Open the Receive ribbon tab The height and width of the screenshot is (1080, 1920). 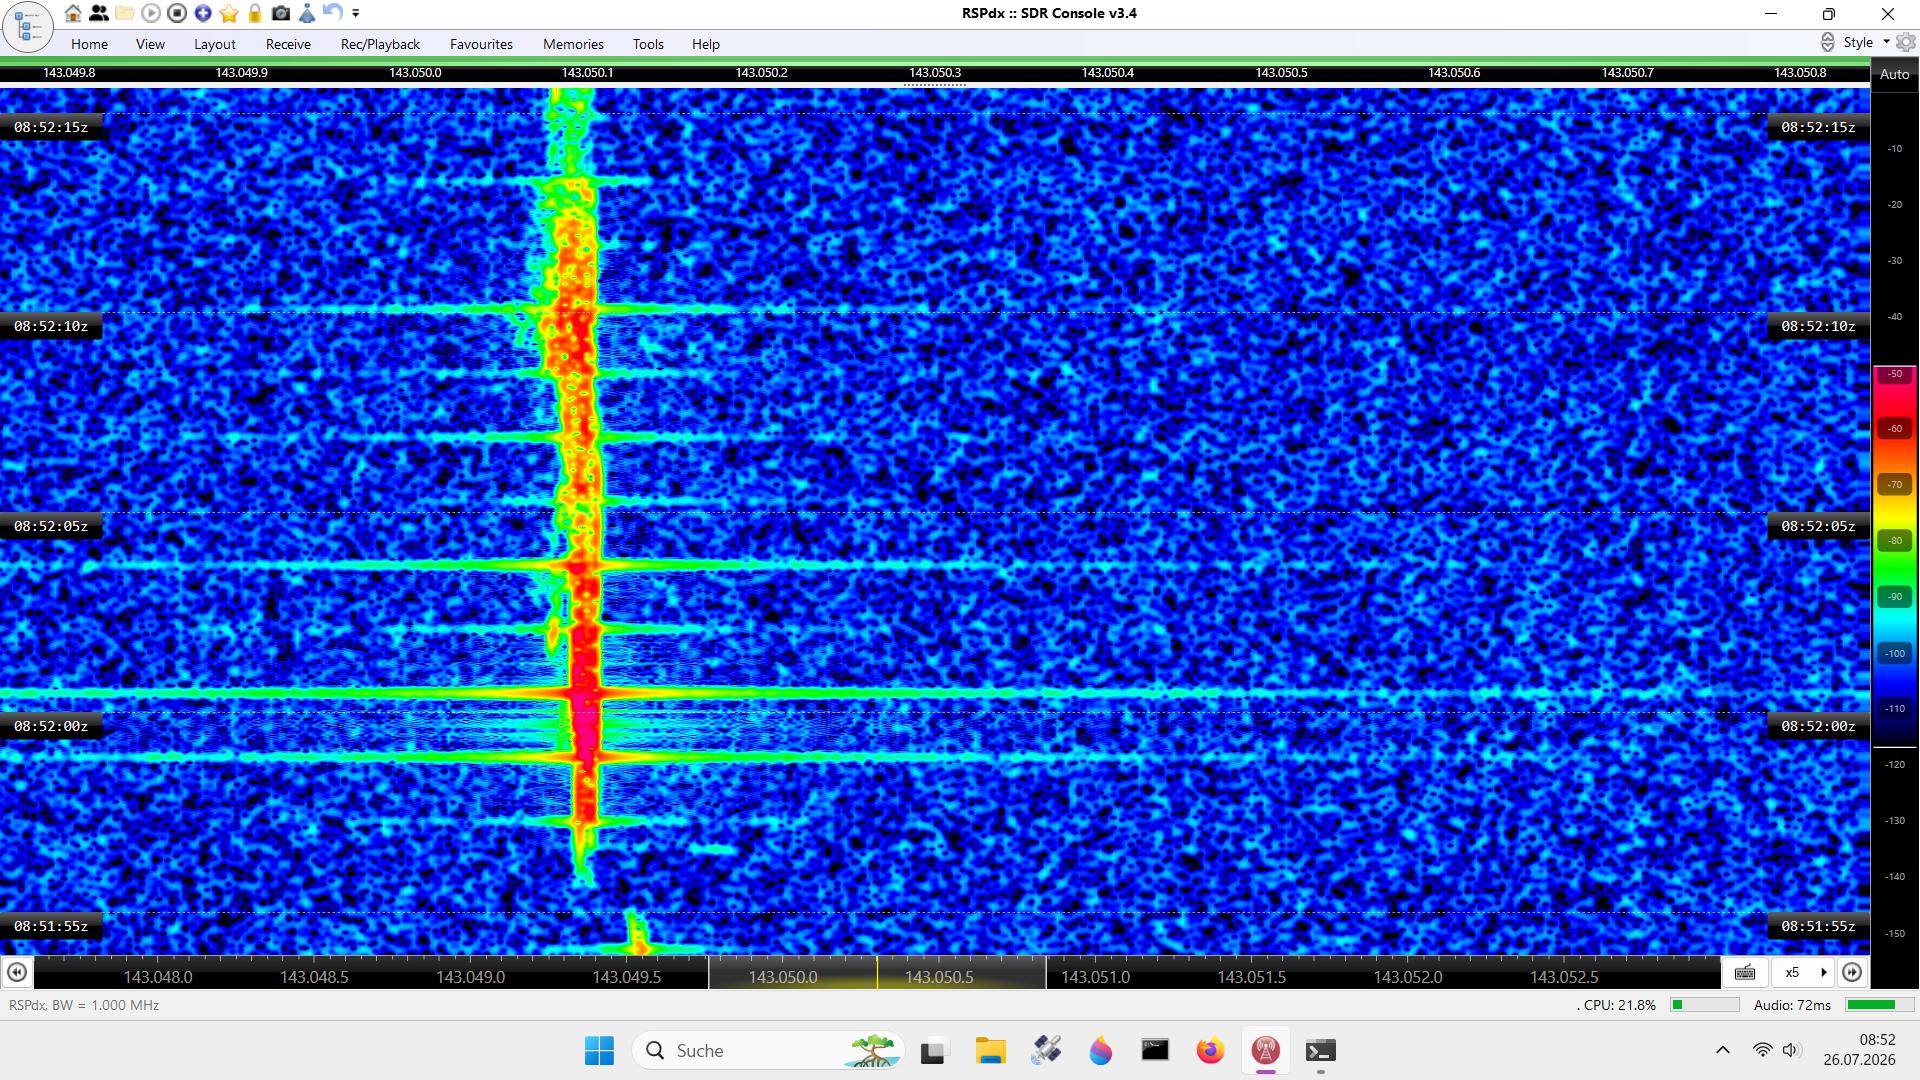click(x=288, y=44)
